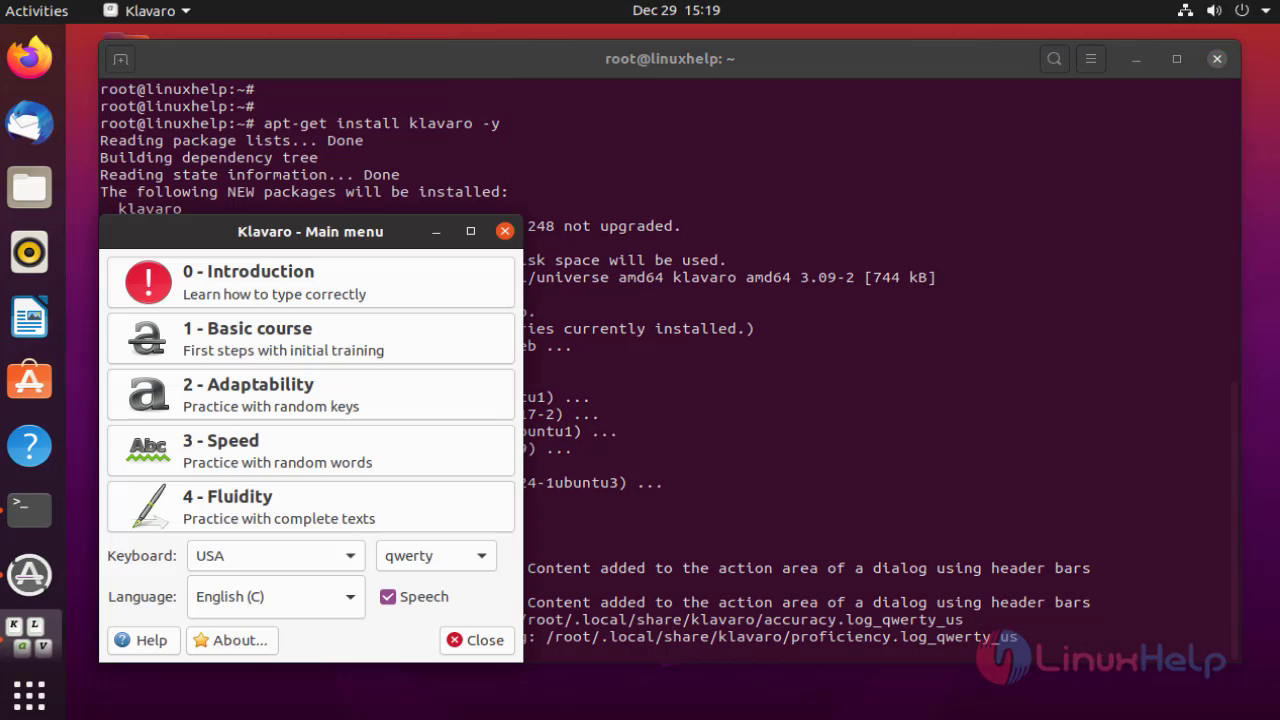Close the root@linuxhelp terminal window
This screenshot has width=1280, height=720.
(1217, 59)
